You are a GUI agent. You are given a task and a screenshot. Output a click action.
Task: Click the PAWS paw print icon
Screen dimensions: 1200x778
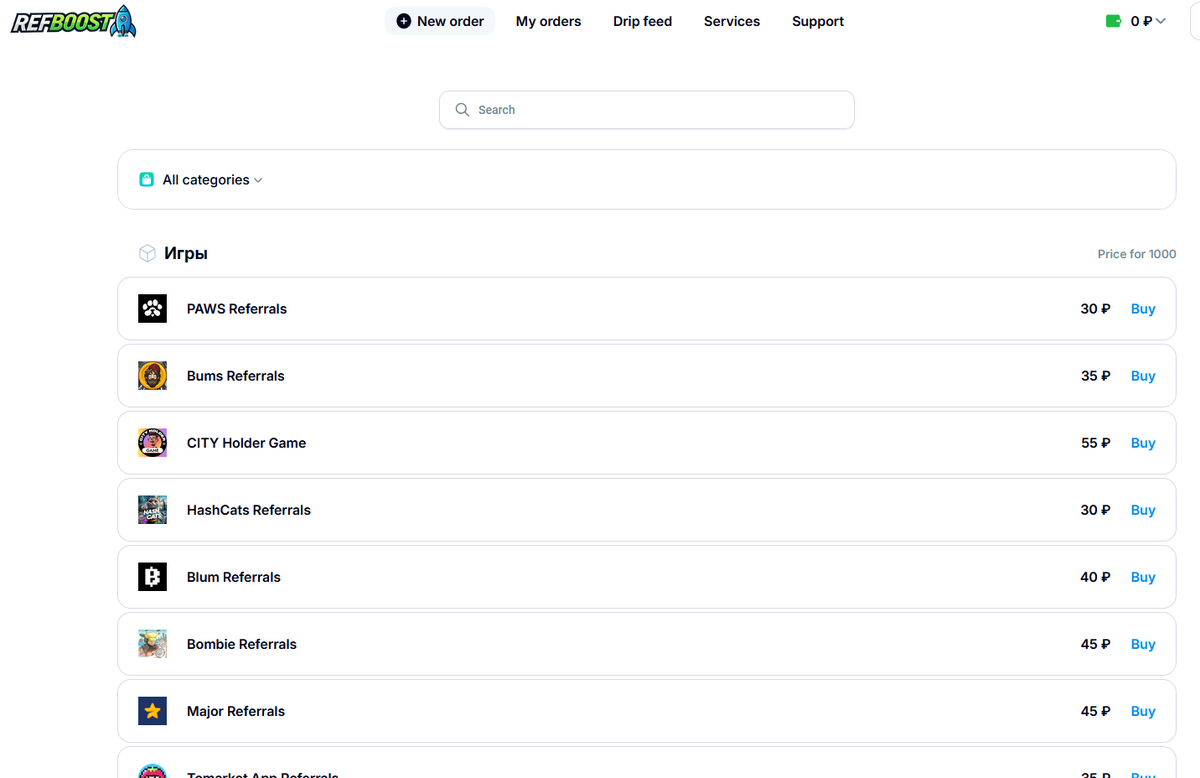[152, 309]
